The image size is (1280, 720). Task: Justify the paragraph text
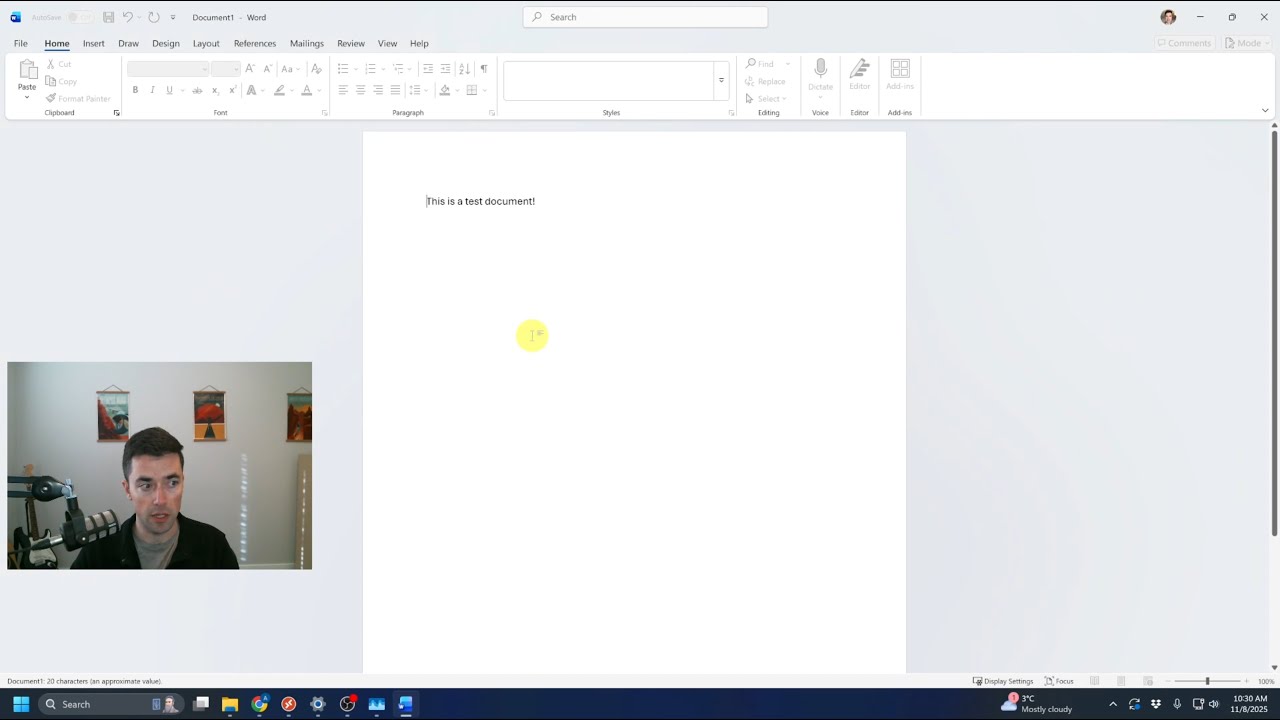395,90
